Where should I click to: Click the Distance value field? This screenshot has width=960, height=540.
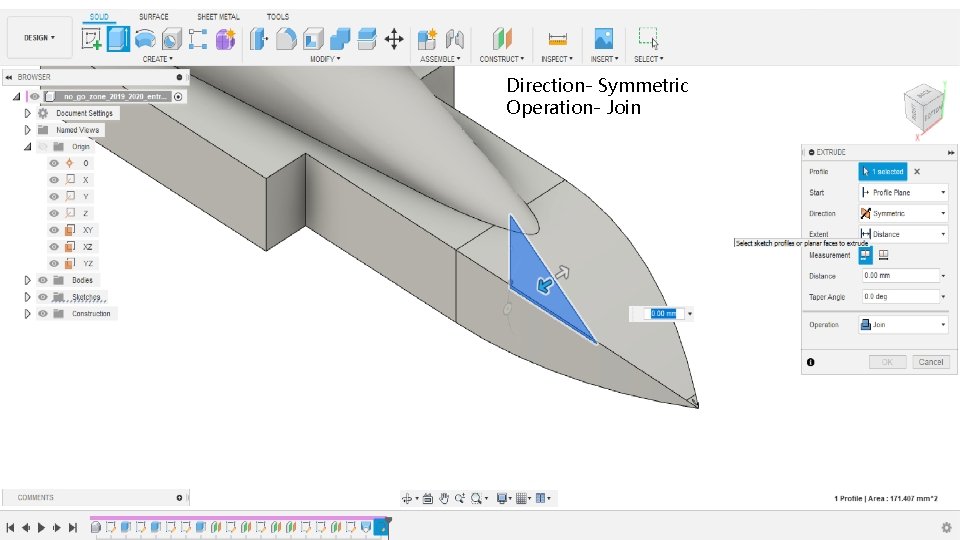tap(900, 276)
